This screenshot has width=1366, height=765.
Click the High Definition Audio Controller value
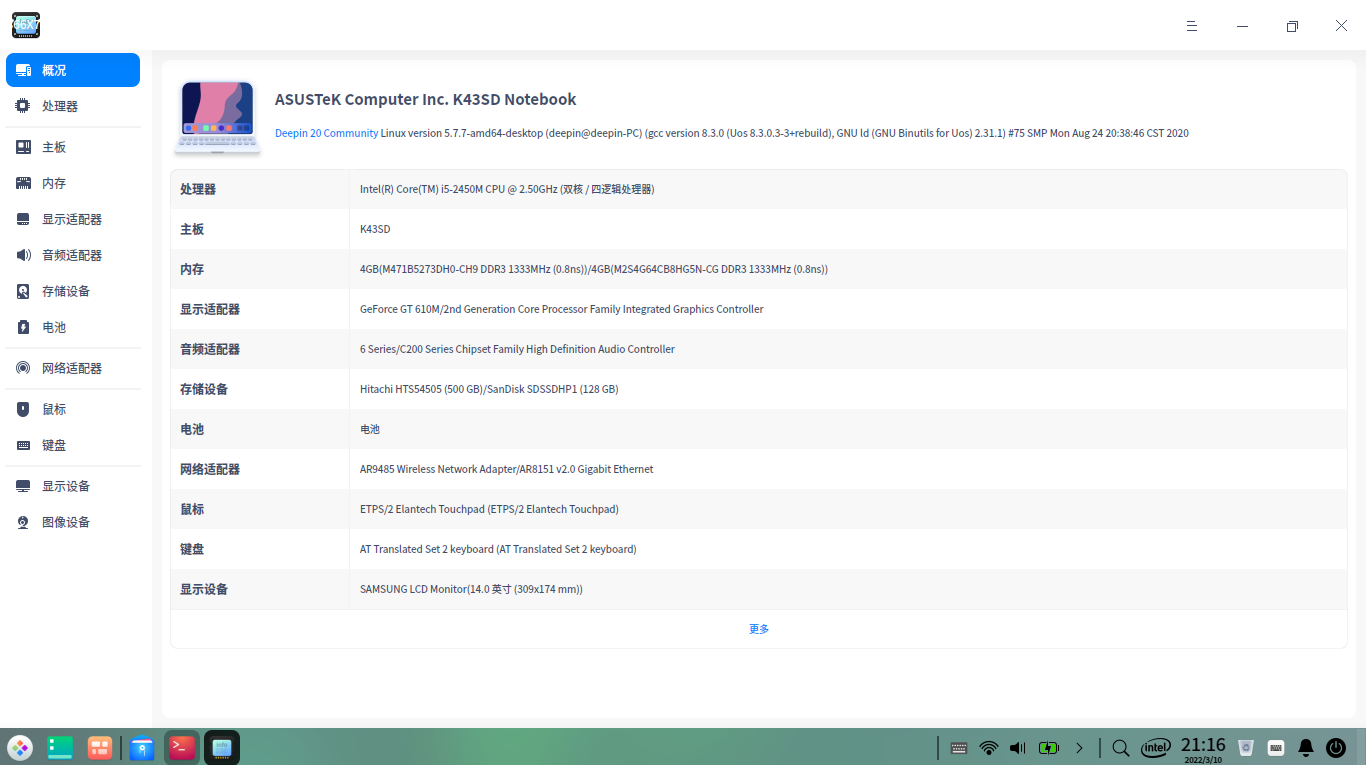point(517,349)
